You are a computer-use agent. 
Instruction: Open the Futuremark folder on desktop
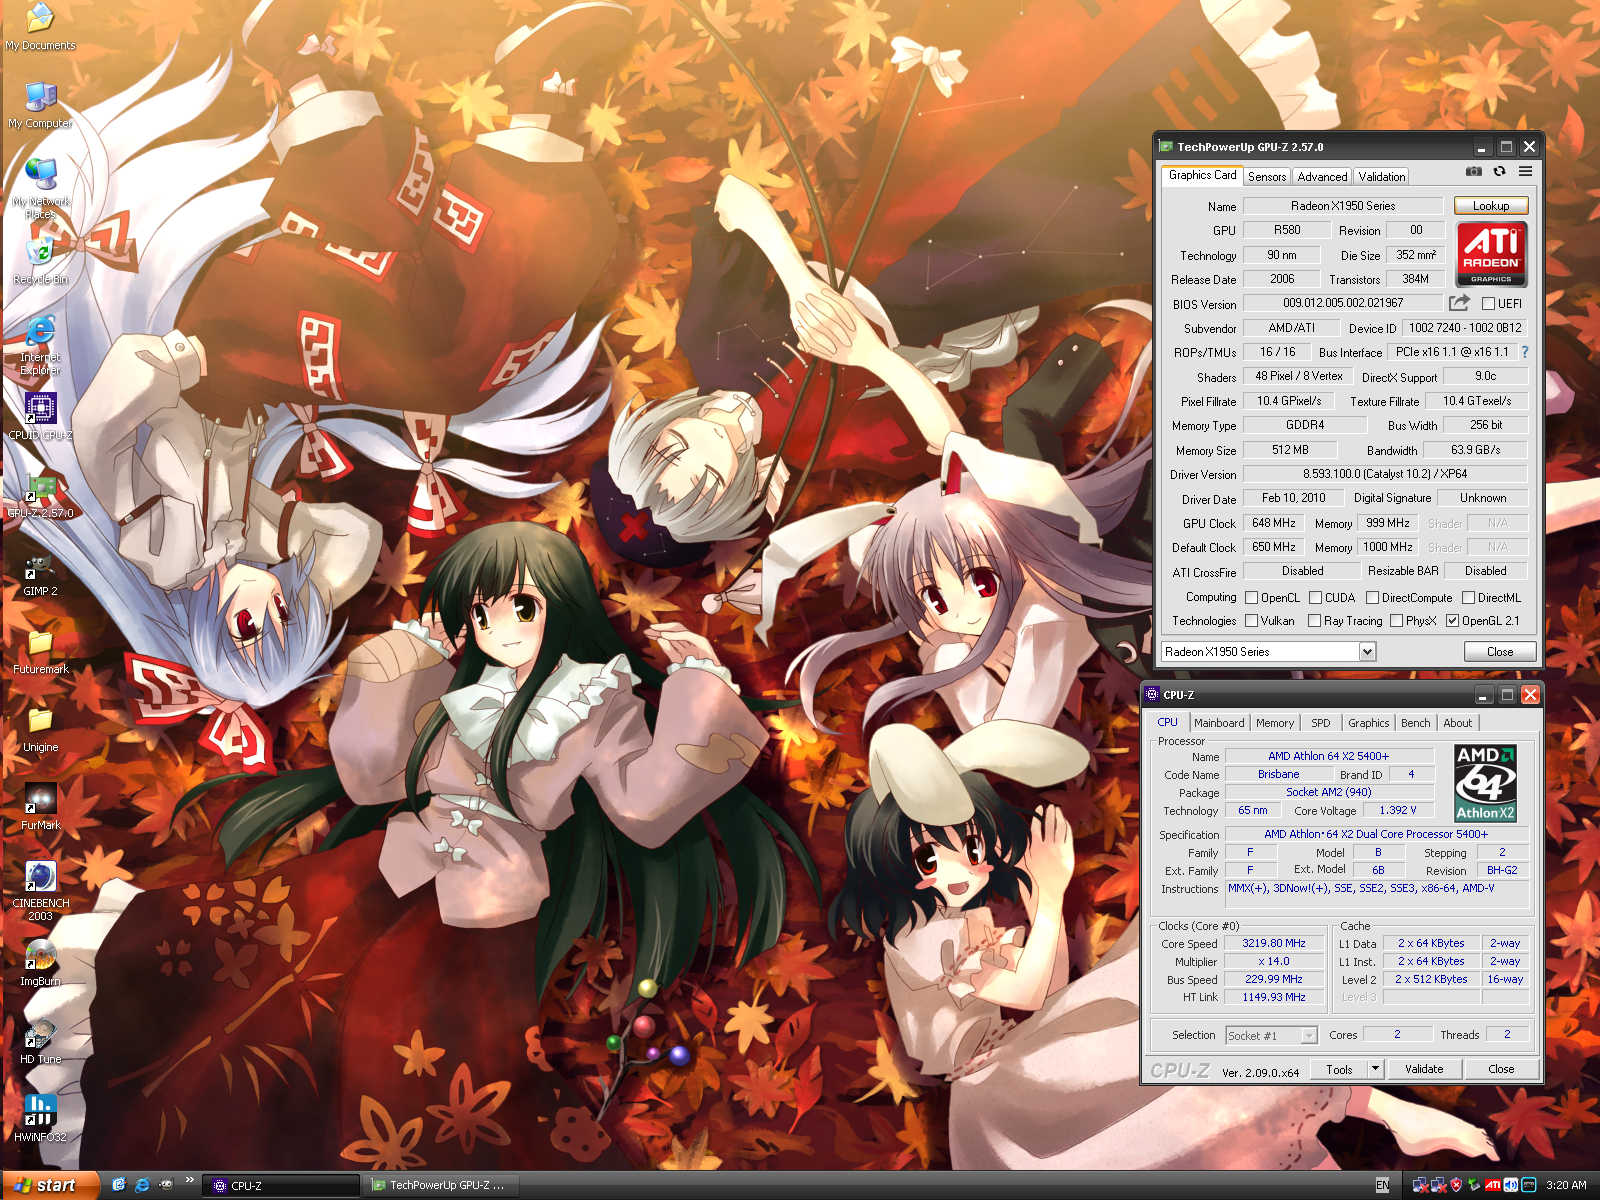coord(40,650)
